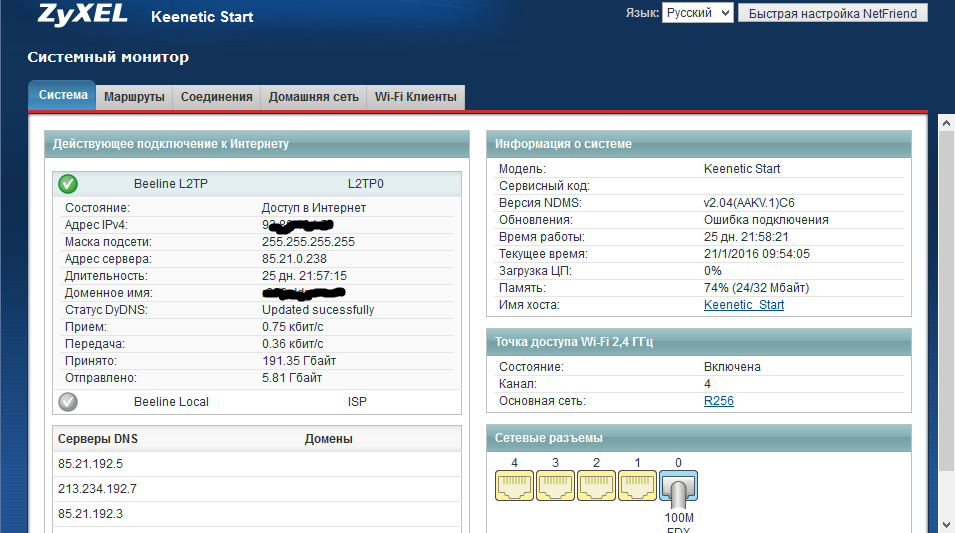Click the scrollbar up arrow
The width and height of the screenshot is (955, 533).
(x=946, y=123)
